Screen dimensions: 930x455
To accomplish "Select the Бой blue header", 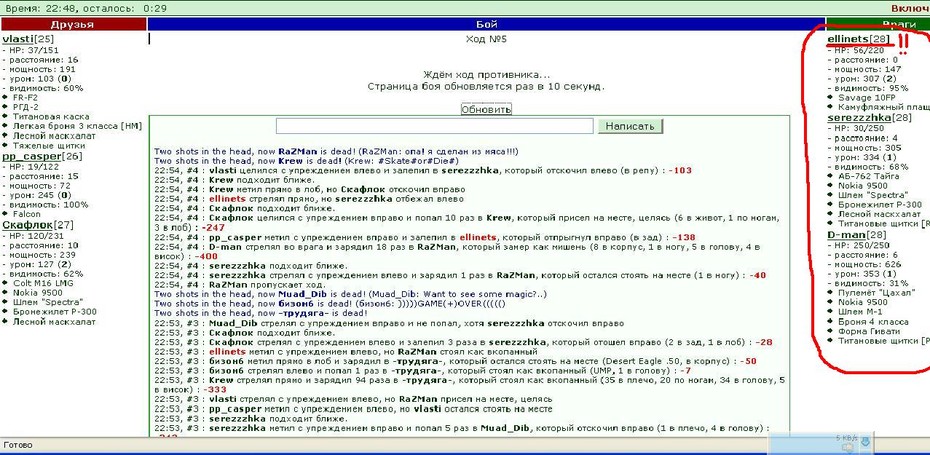I will [486, 24].
